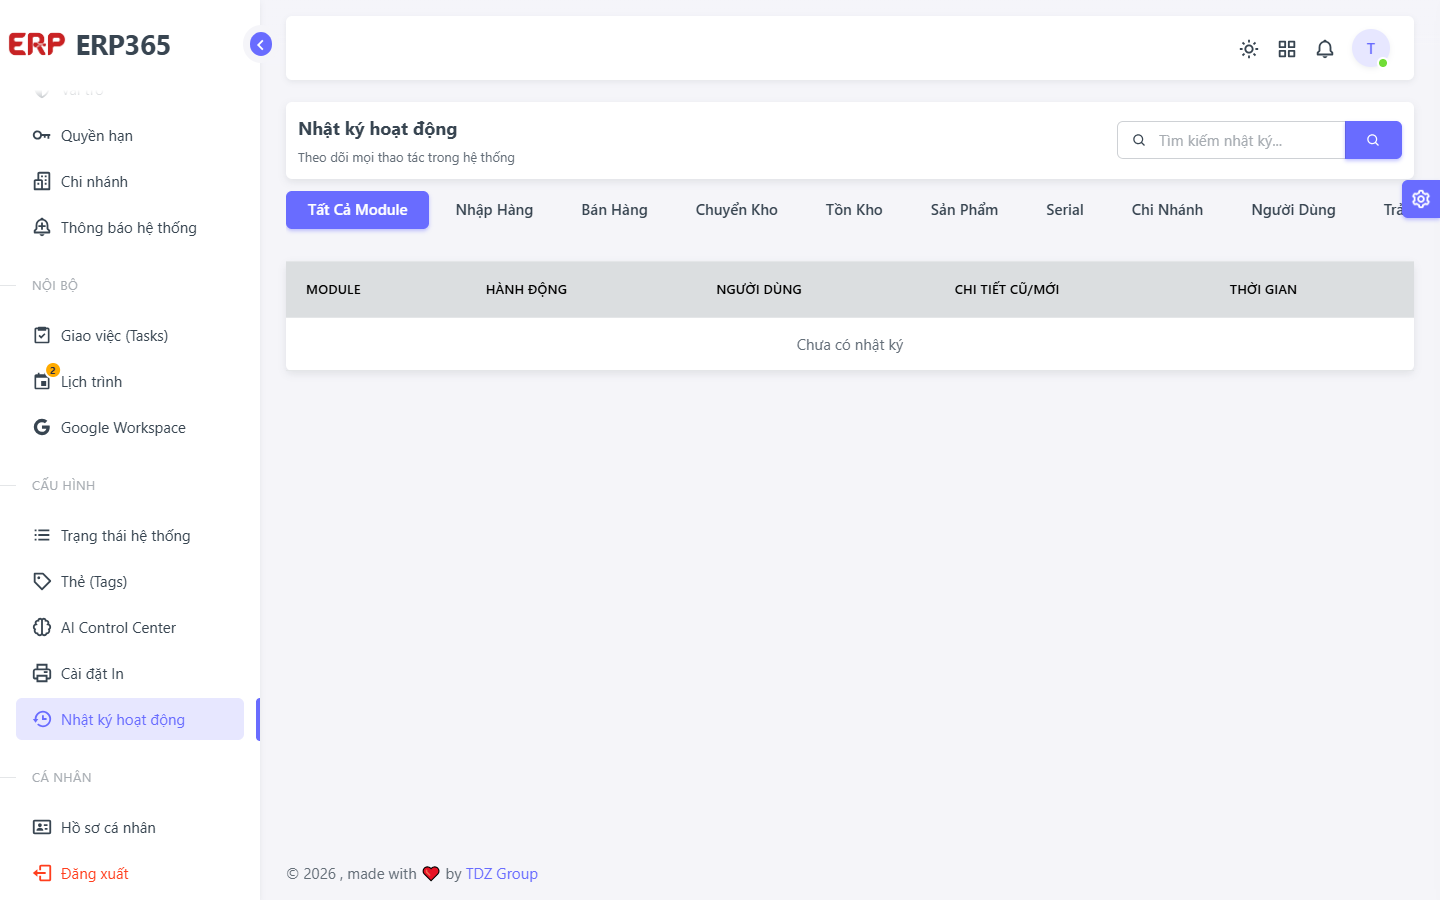This screenshot has width=1440, height=900.
Task: Follow the TDZ Group link
Action: 501,874
